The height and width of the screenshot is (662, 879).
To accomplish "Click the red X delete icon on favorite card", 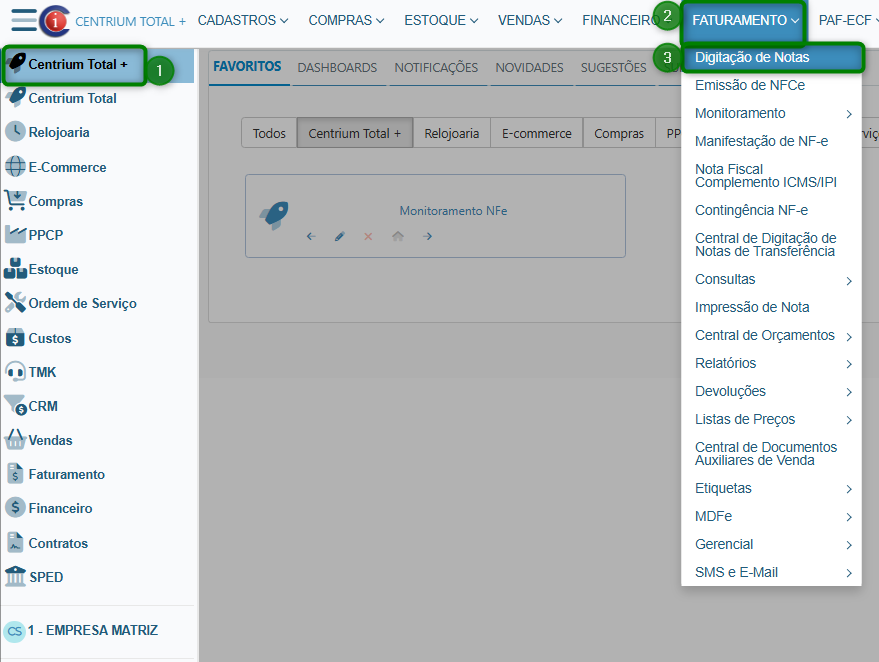I will click(368, 237).
